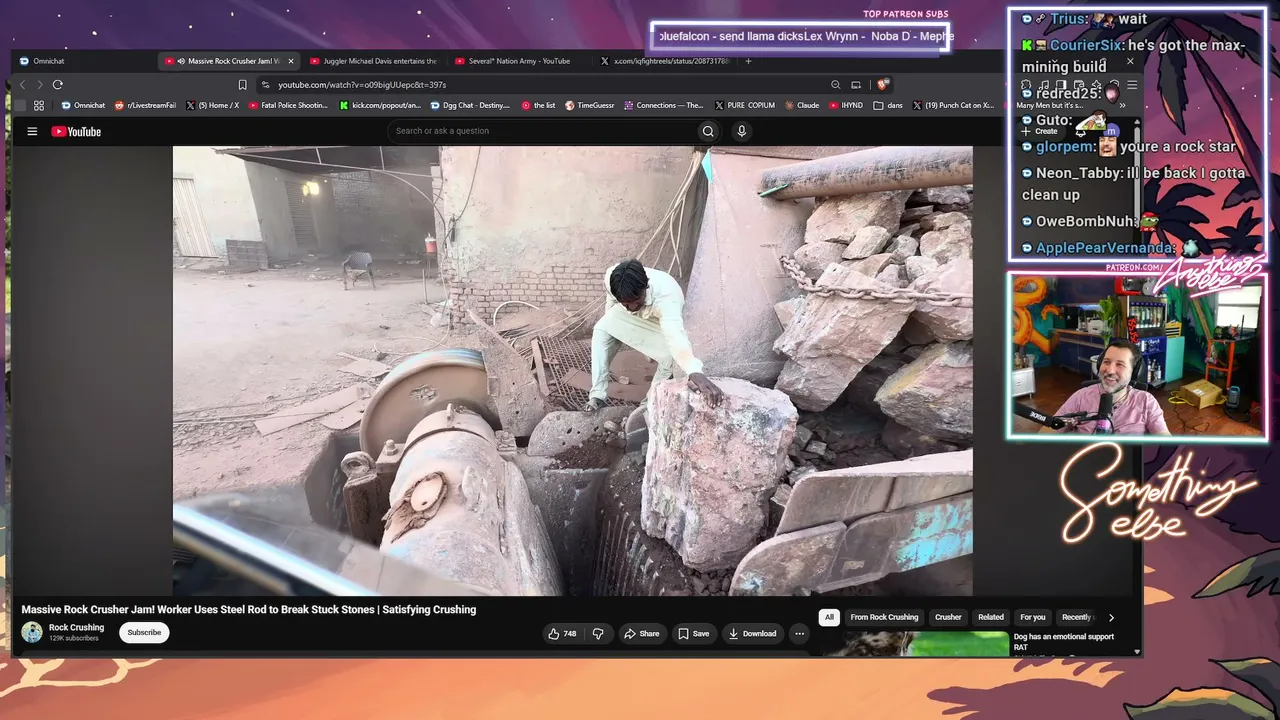
Task: Click the Rock Crushing channel avatar
Action: (32, 632)
